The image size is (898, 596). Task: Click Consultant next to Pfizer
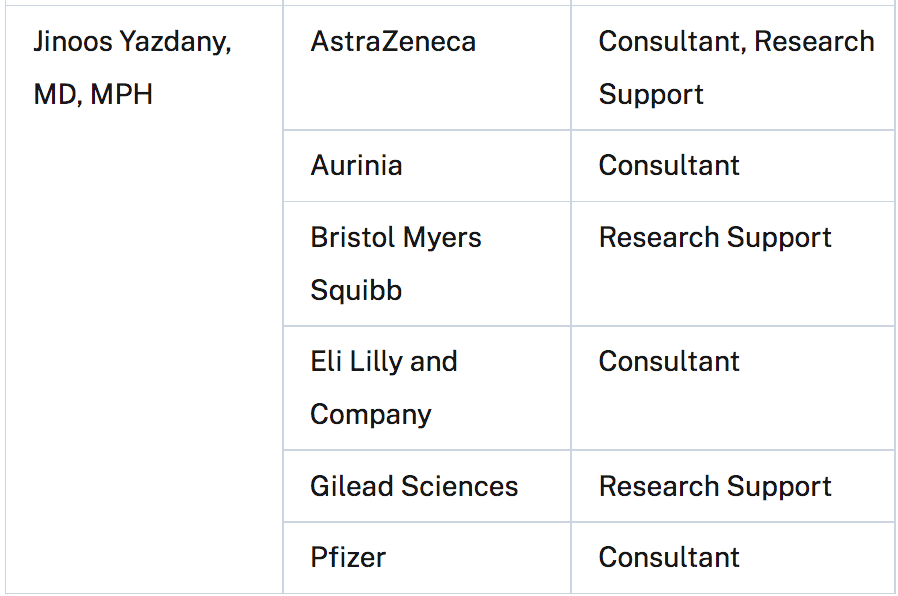pos(669,558)
